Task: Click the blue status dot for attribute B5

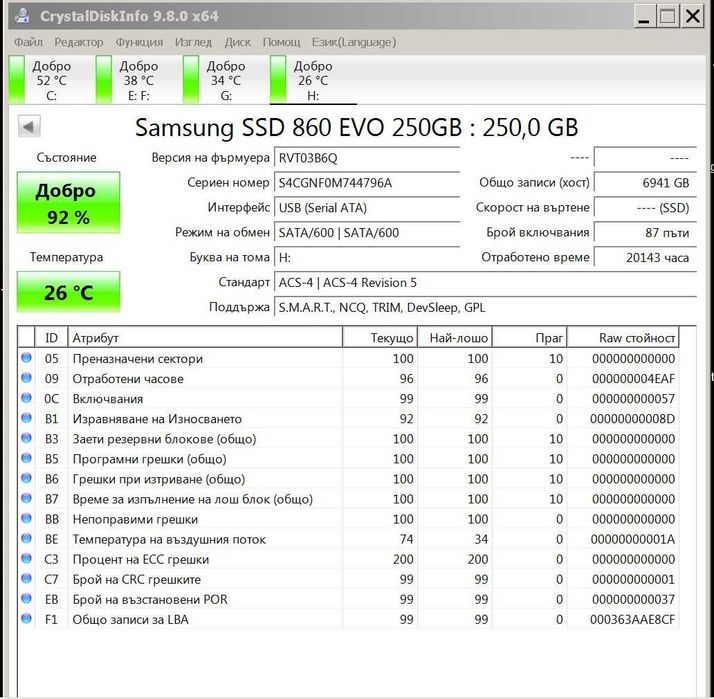Action: (26, 458)
